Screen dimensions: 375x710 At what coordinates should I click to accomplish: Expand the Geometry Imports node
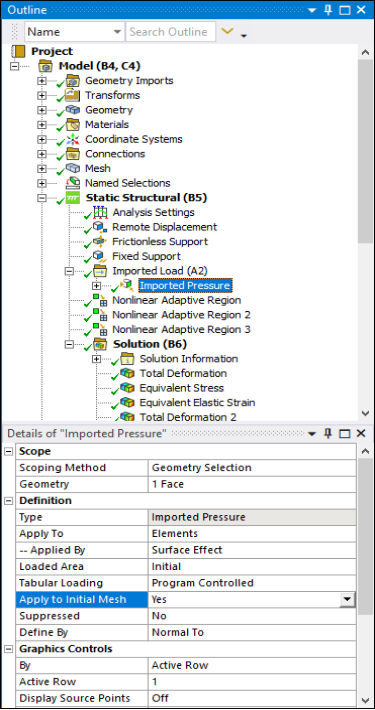tap(42, 81)
